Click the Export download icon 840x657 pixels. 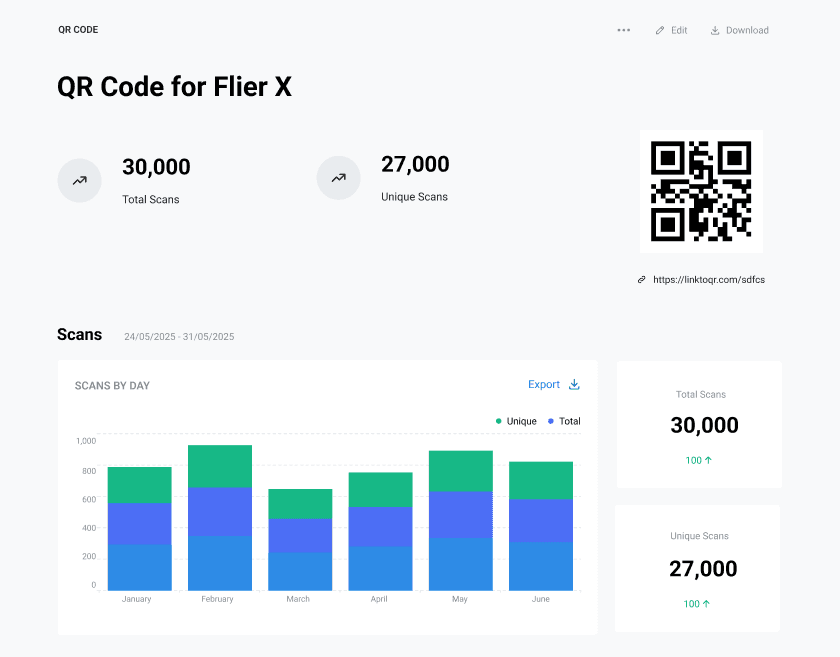(574, 384)
